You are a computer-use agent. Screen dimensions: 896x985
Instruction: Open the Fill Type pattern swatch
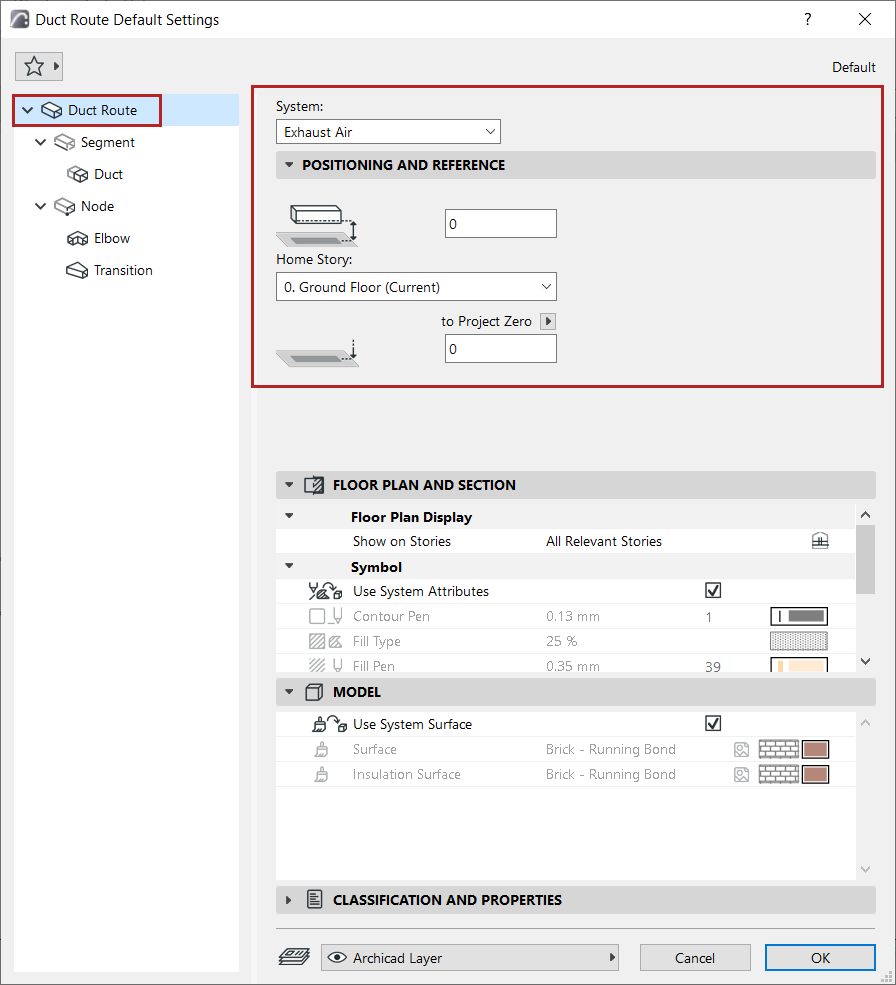coord(799,641)
